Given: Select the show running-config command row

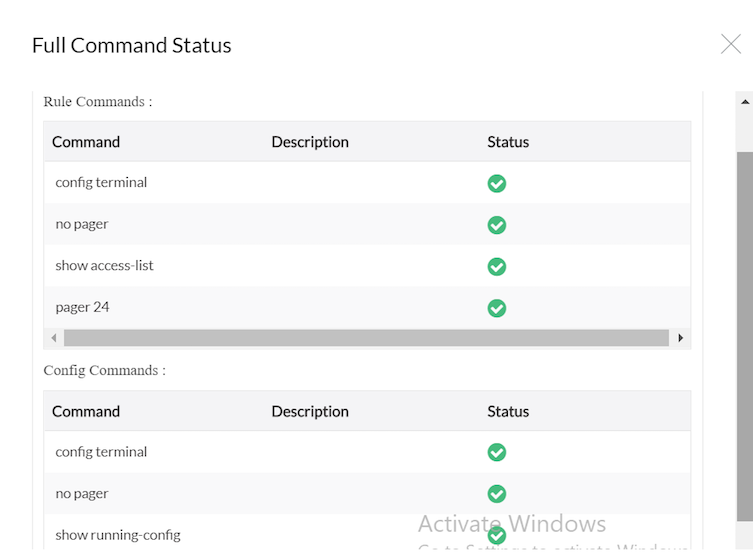Looking at the screenshot, I should tap(118, 535).
